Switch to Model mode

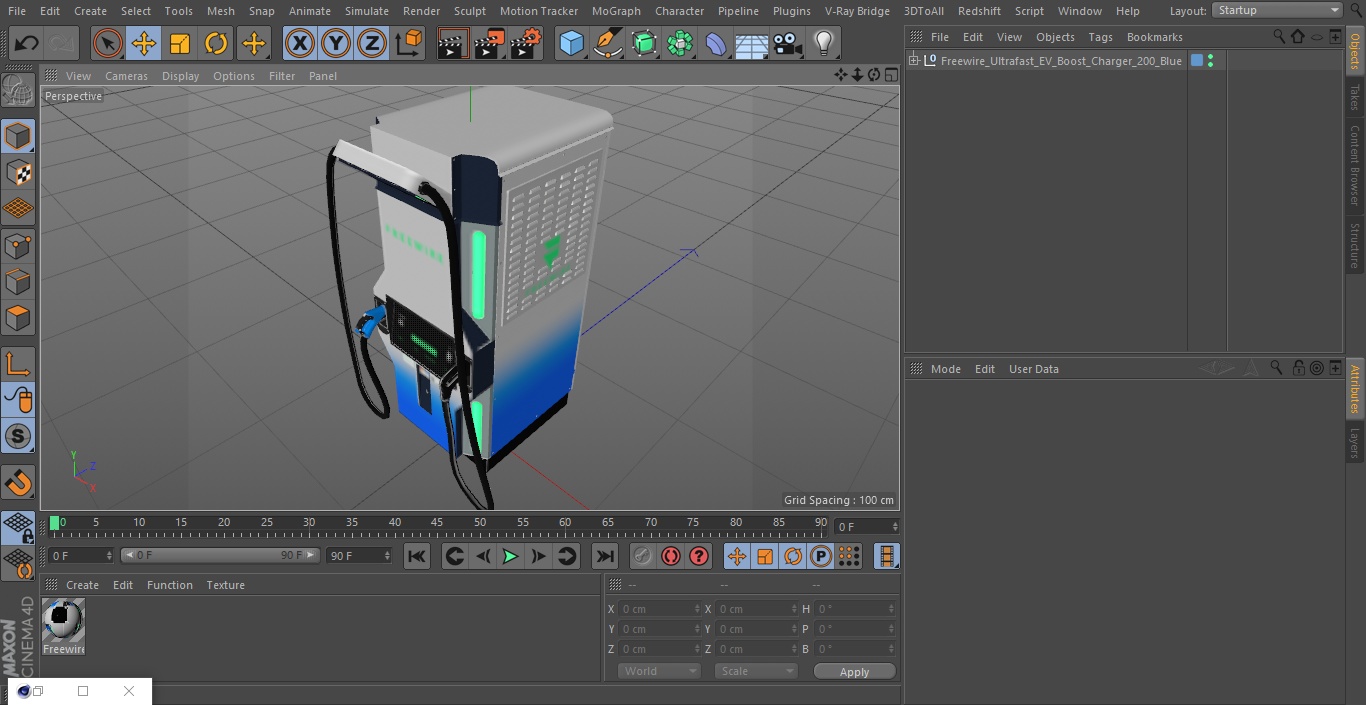18,136
